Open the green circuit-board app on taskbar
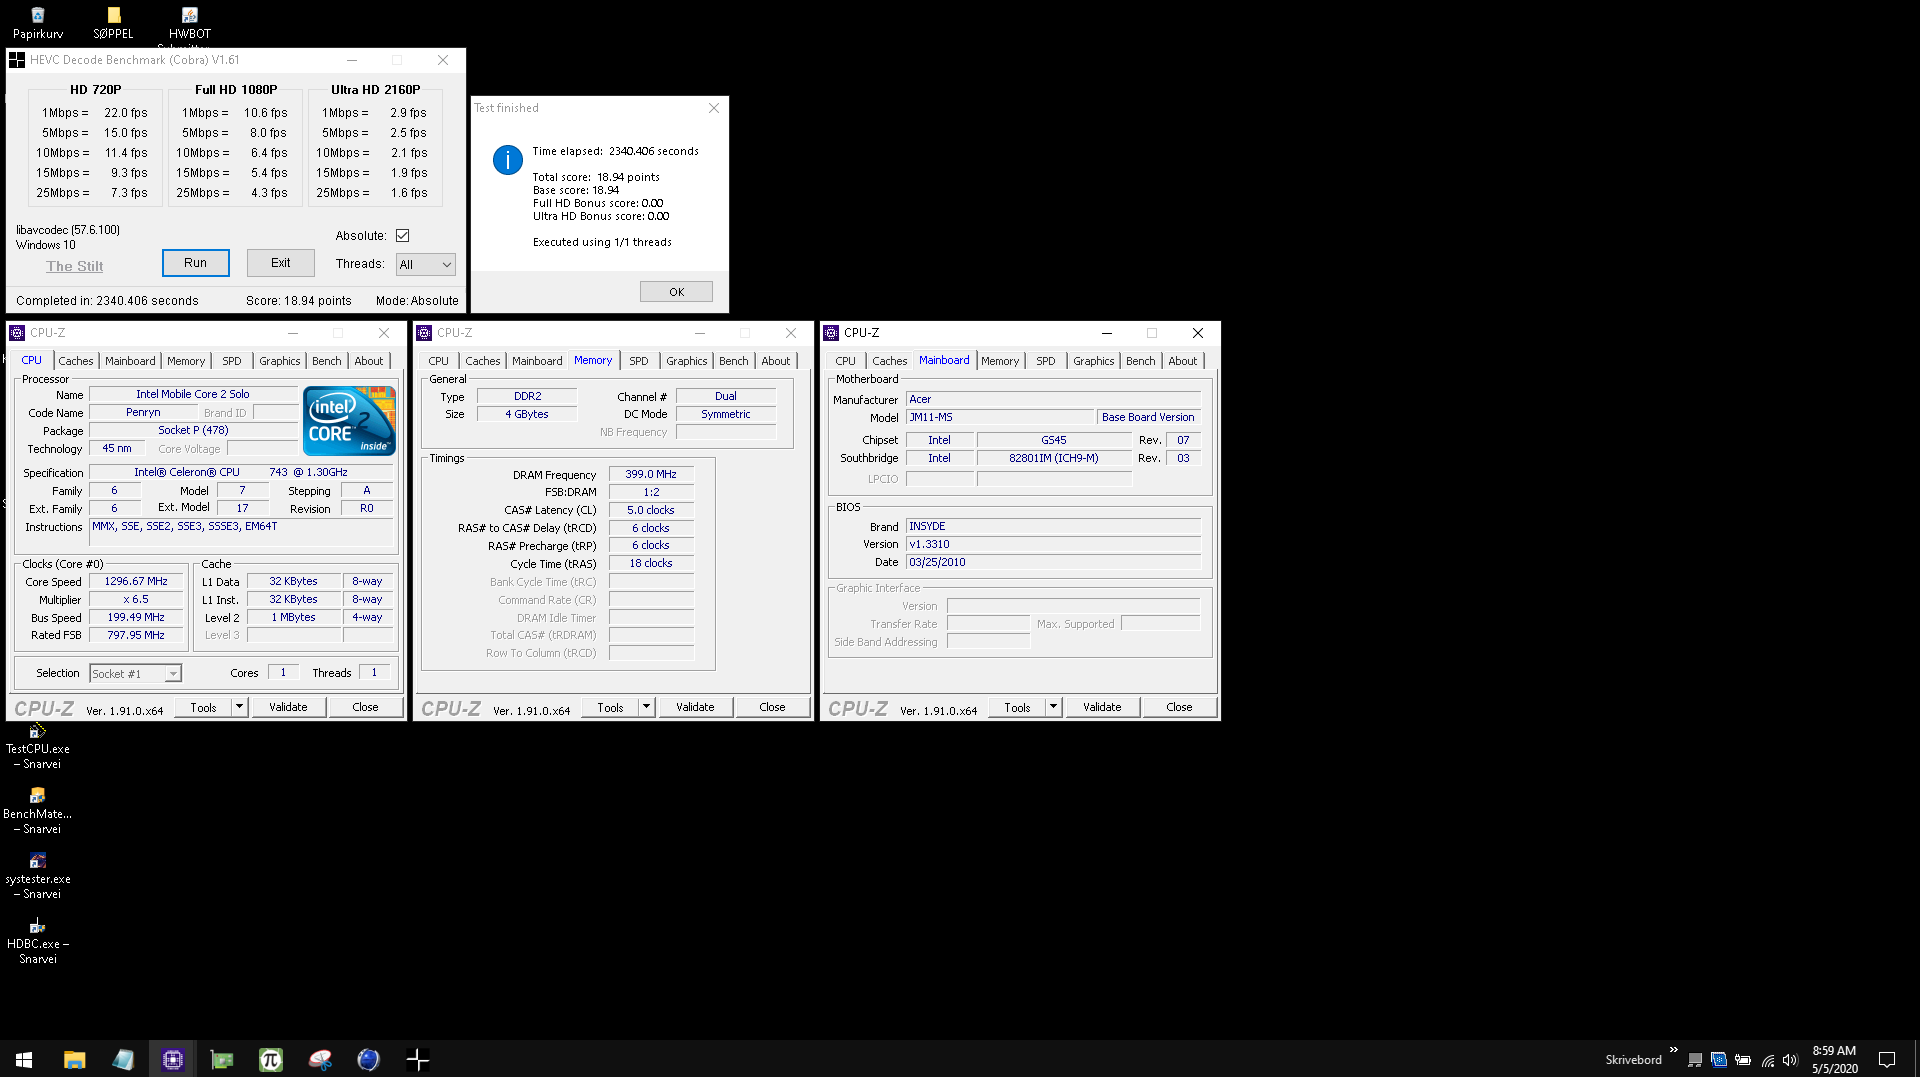The width and height of the screenshot is (1920, 1077). (221, 1059)
